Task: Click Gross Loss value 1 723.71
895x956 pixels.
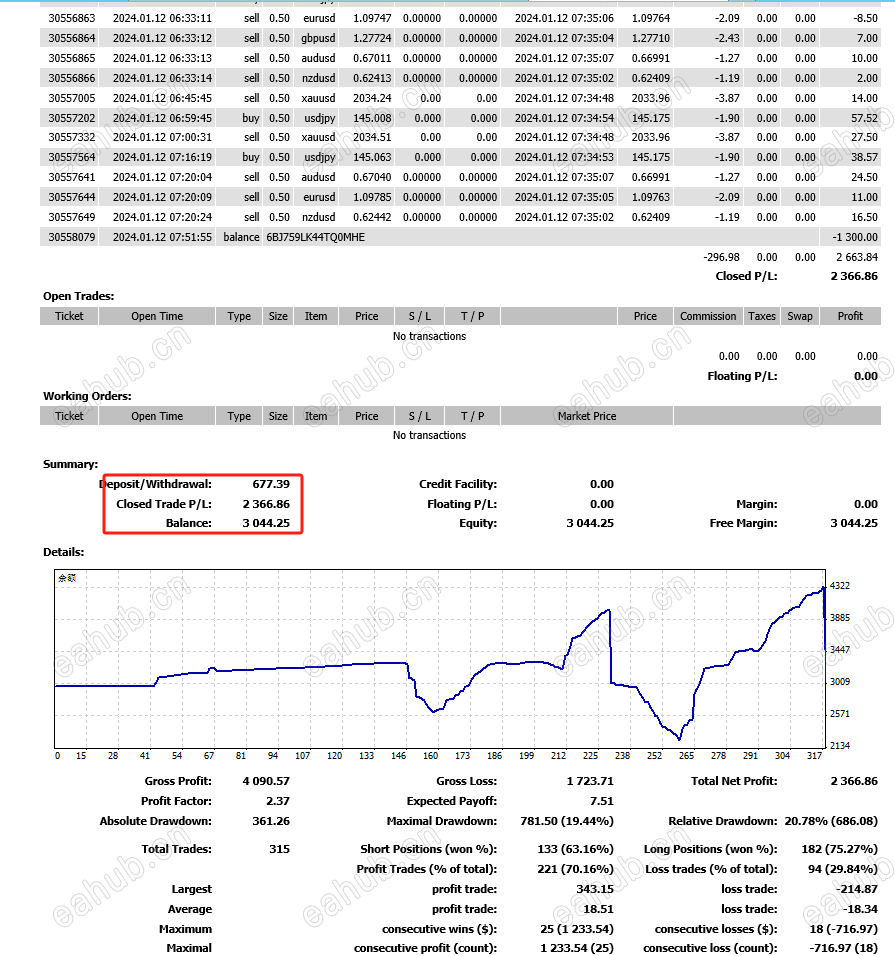Action: [590, 782]
